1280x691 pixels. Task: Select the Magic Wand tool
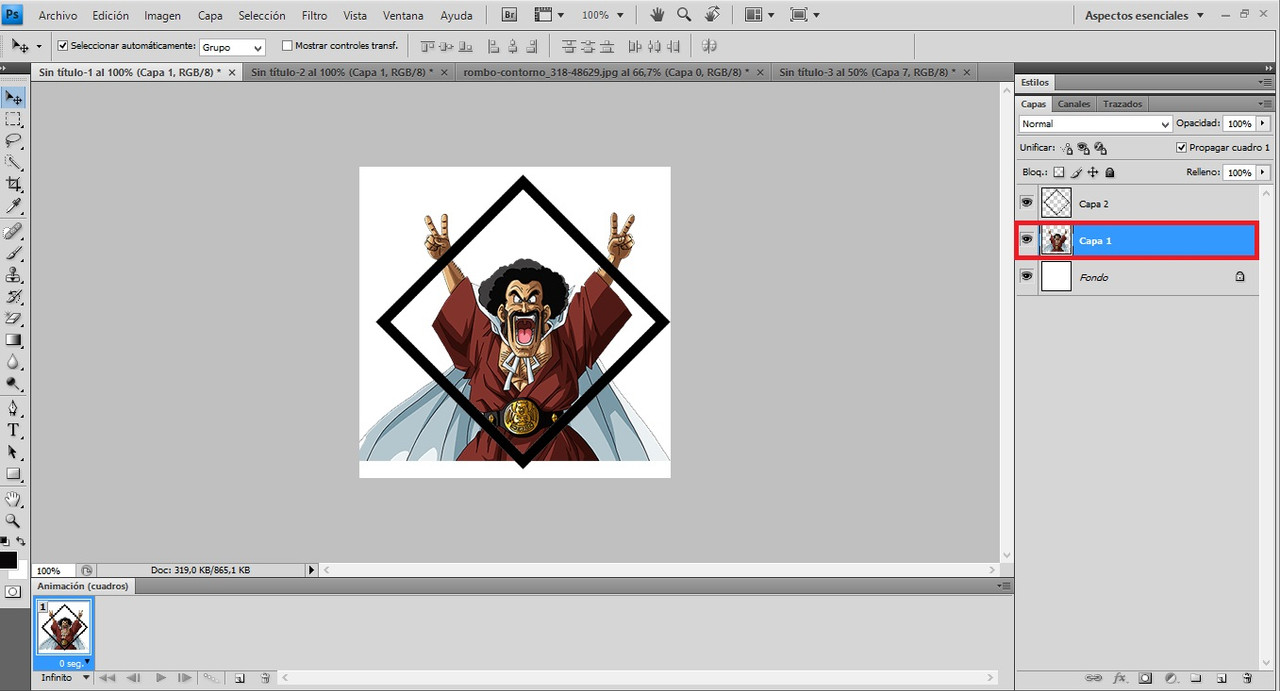(x=14, y=163)
